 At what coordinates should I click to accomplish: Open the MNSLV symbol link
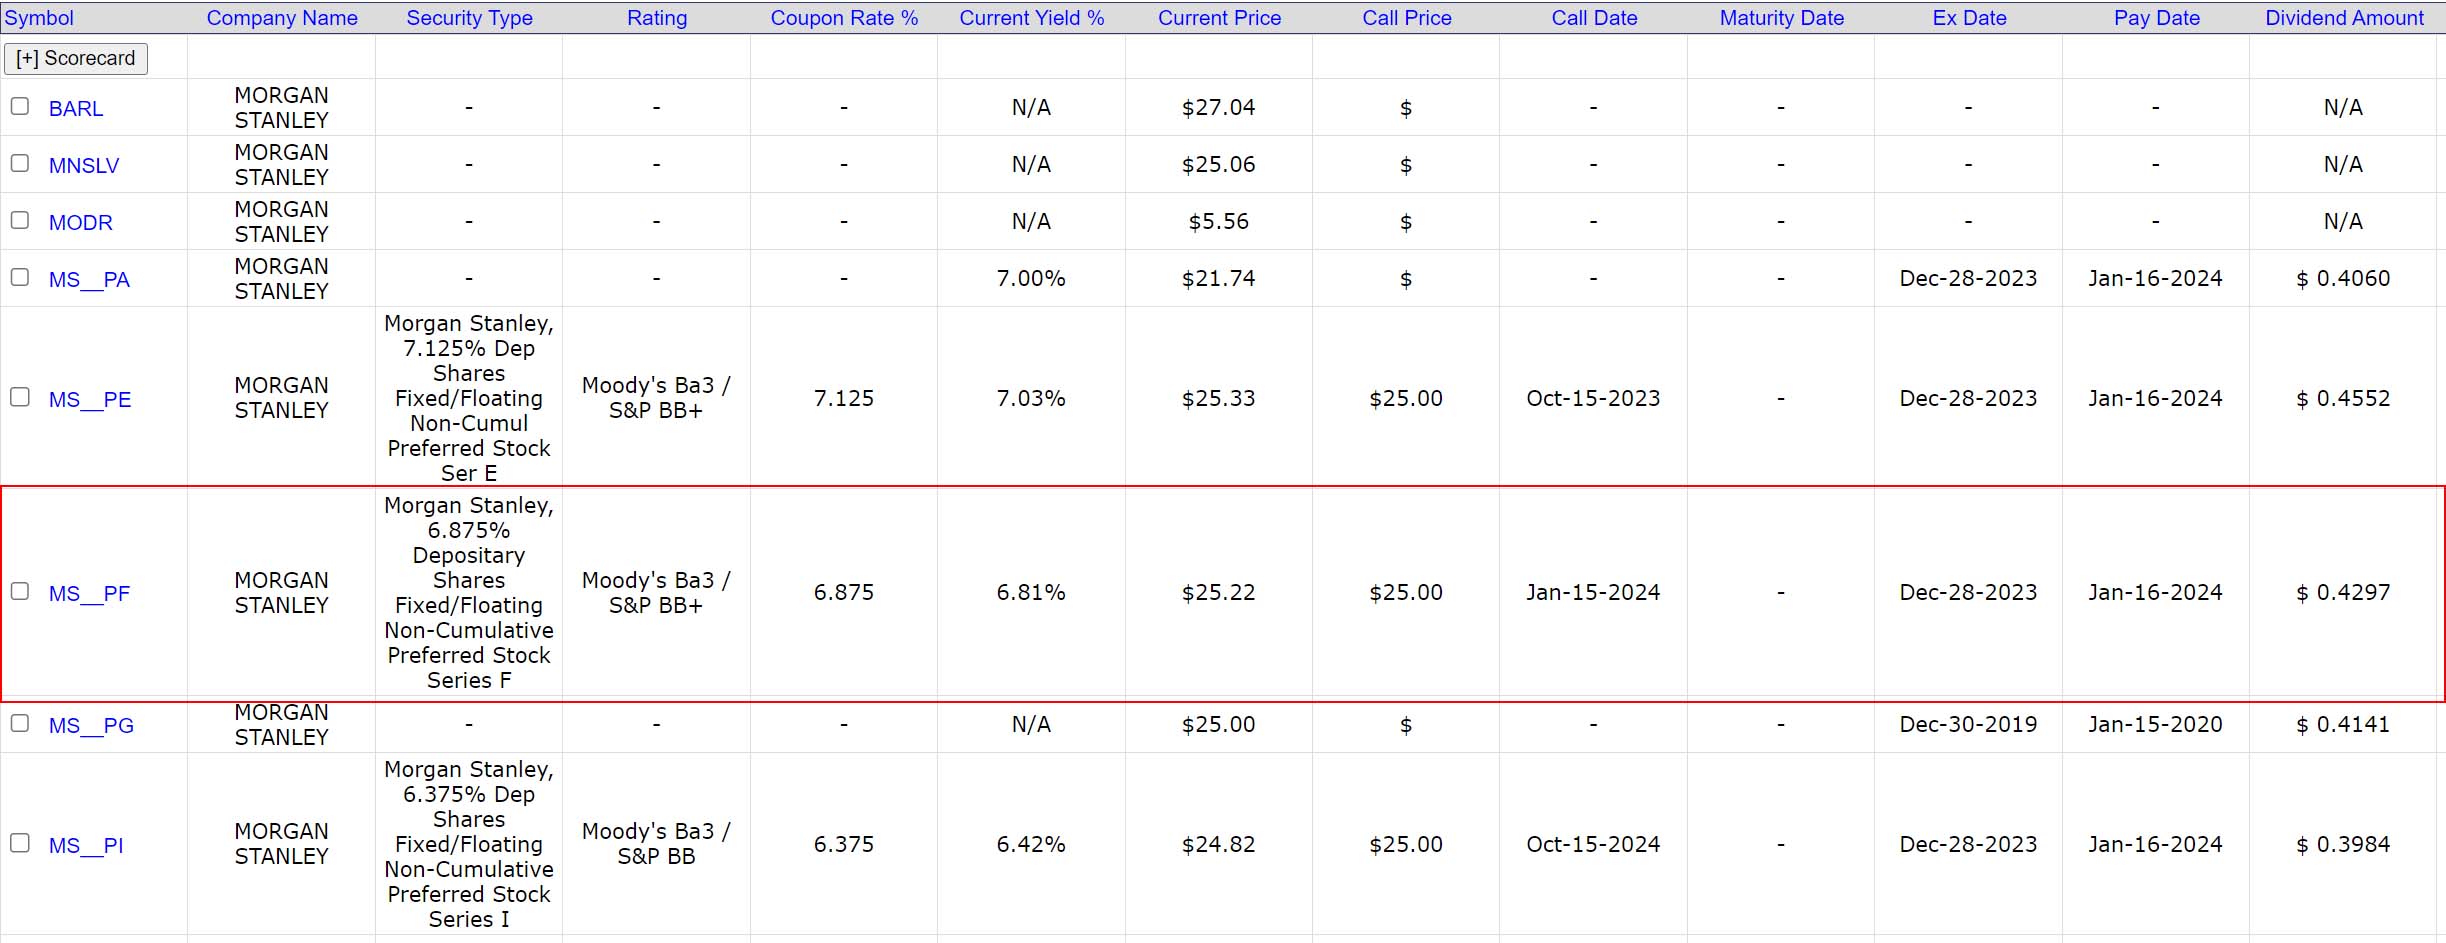click(84, 165)
